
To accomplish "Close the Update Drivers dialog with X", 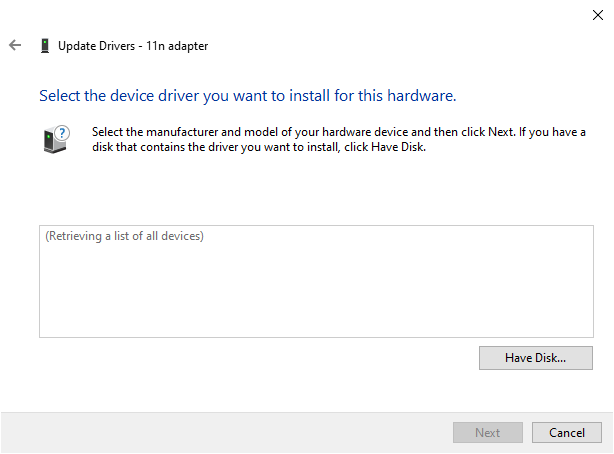I will coord(598,15).
